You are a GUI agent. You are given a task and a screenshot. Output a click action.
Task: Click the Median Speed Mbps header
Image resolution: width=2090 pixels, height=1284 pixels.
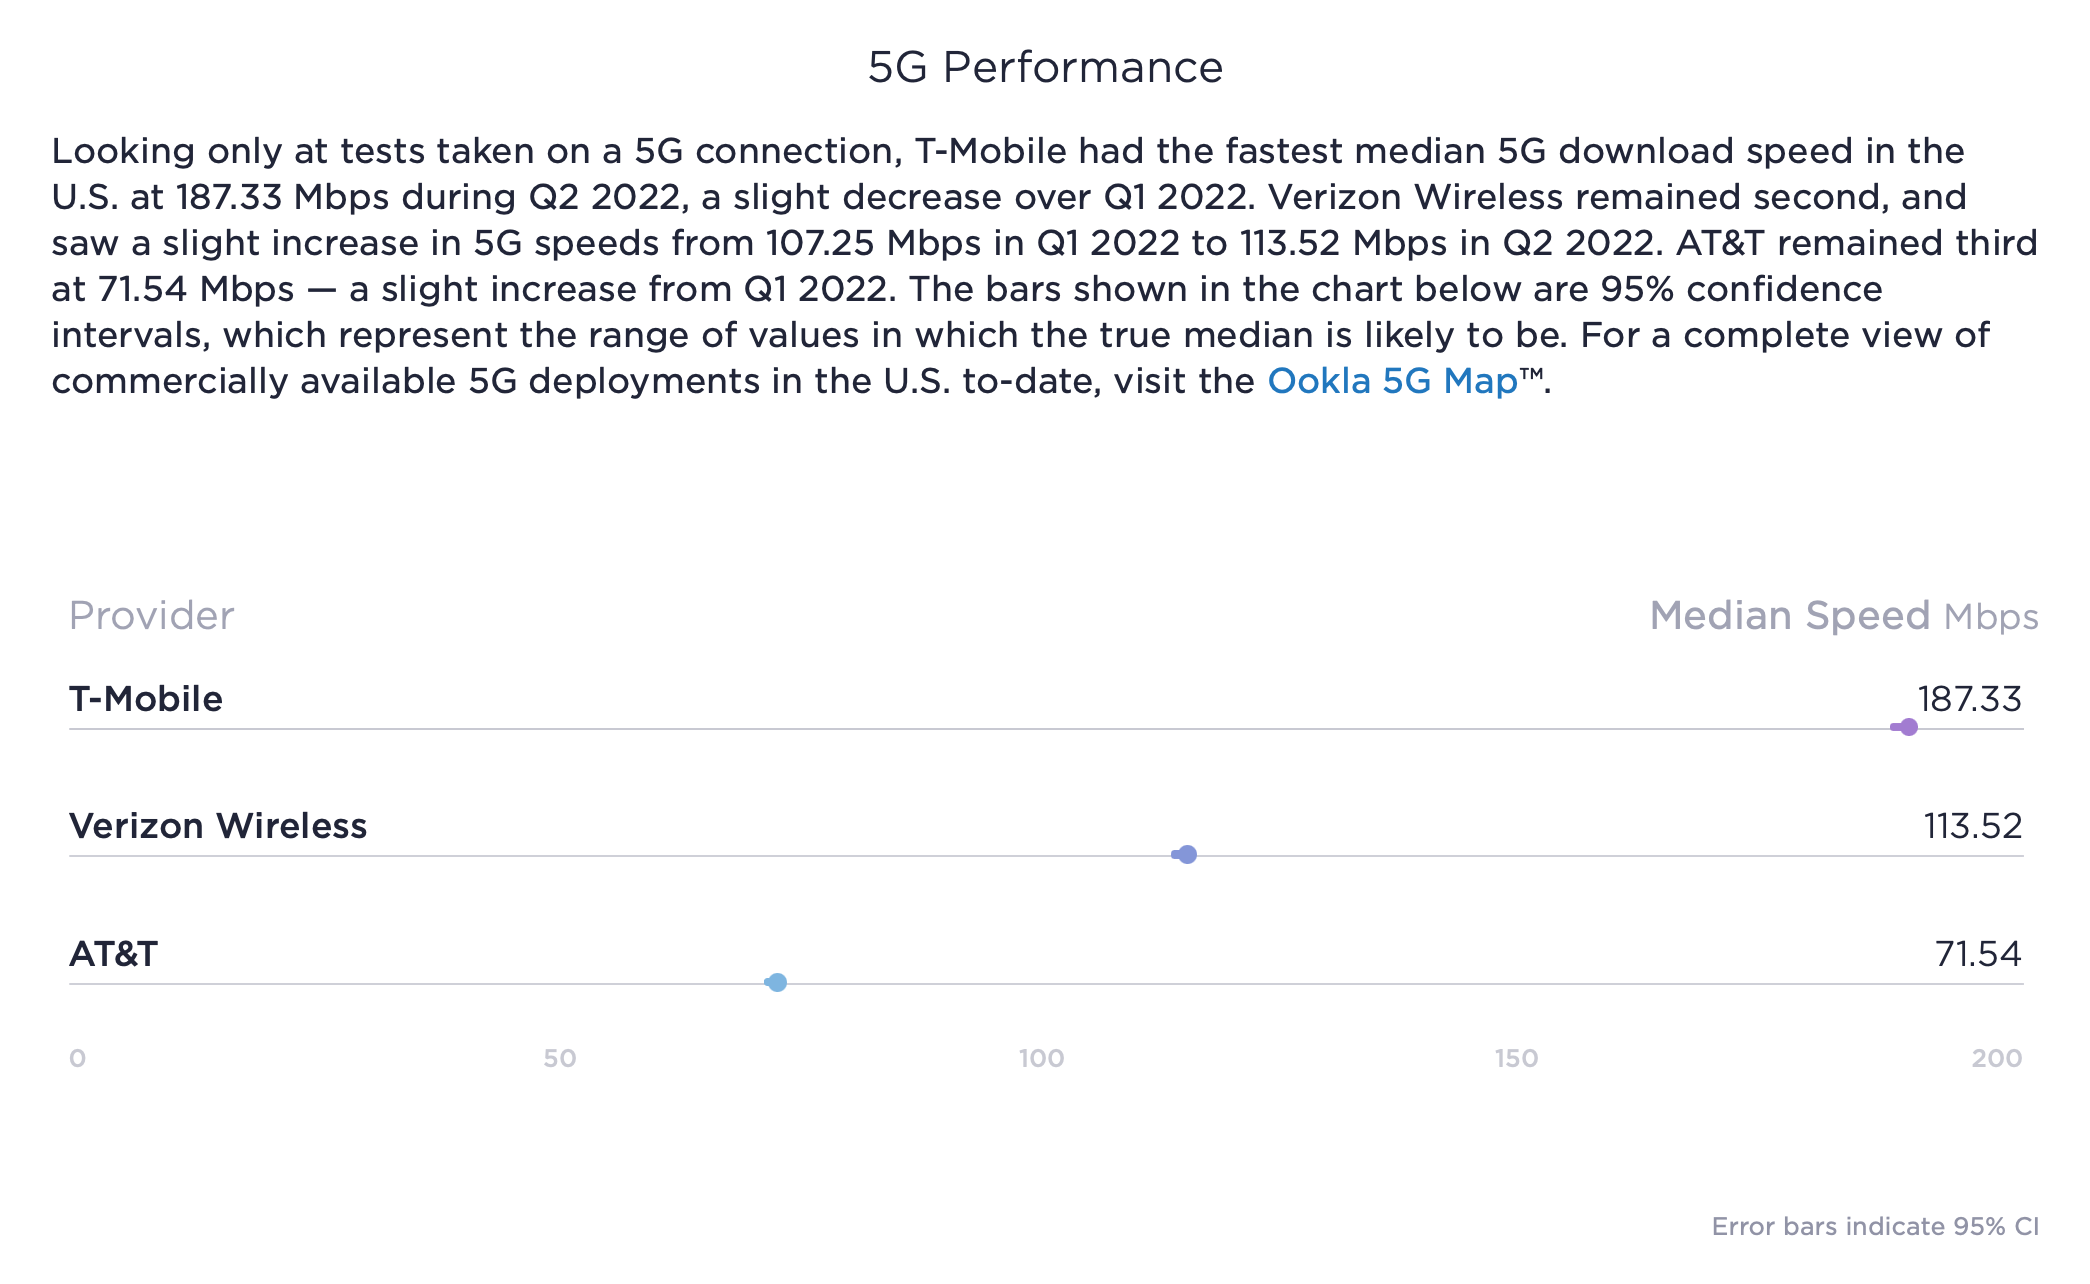coord(1843,616)
